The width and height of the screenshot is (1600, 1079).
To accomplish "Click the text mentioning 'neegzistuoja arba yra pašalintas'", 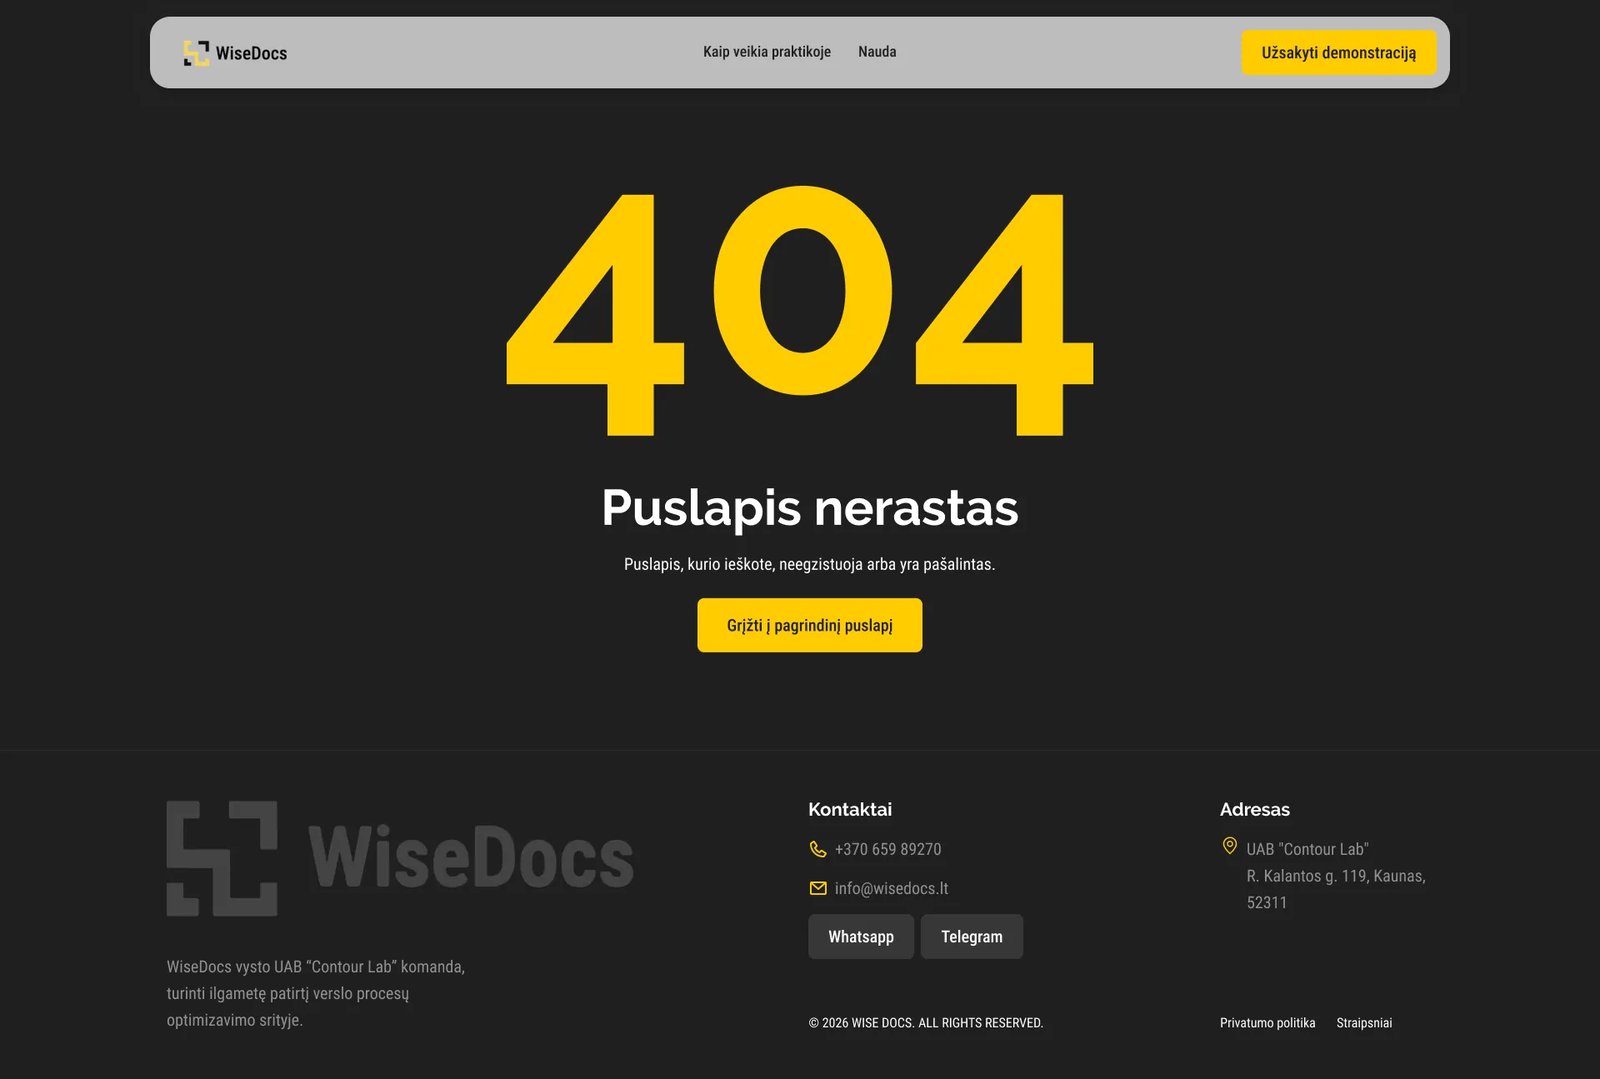I will pyautogui.click(x=810, y=564).
